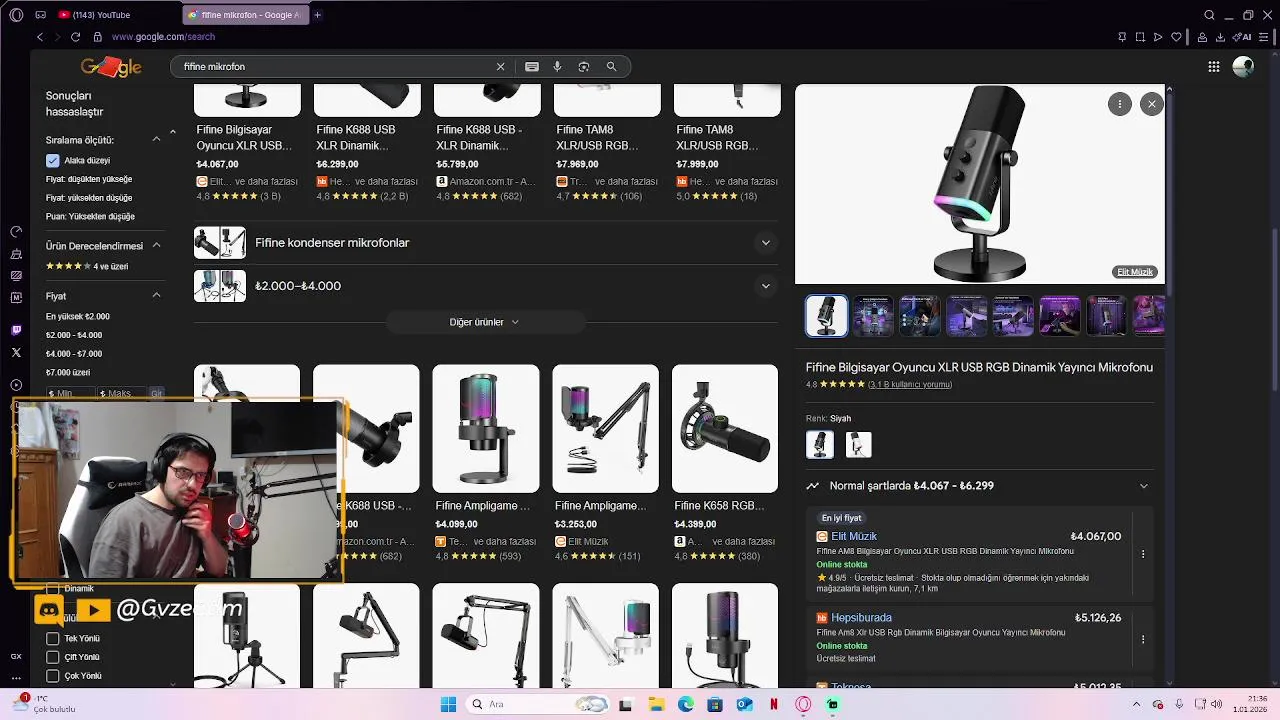1280x720 pixels.
Task: Select first product image thumbnail
Action: click(x=826, y=316)
